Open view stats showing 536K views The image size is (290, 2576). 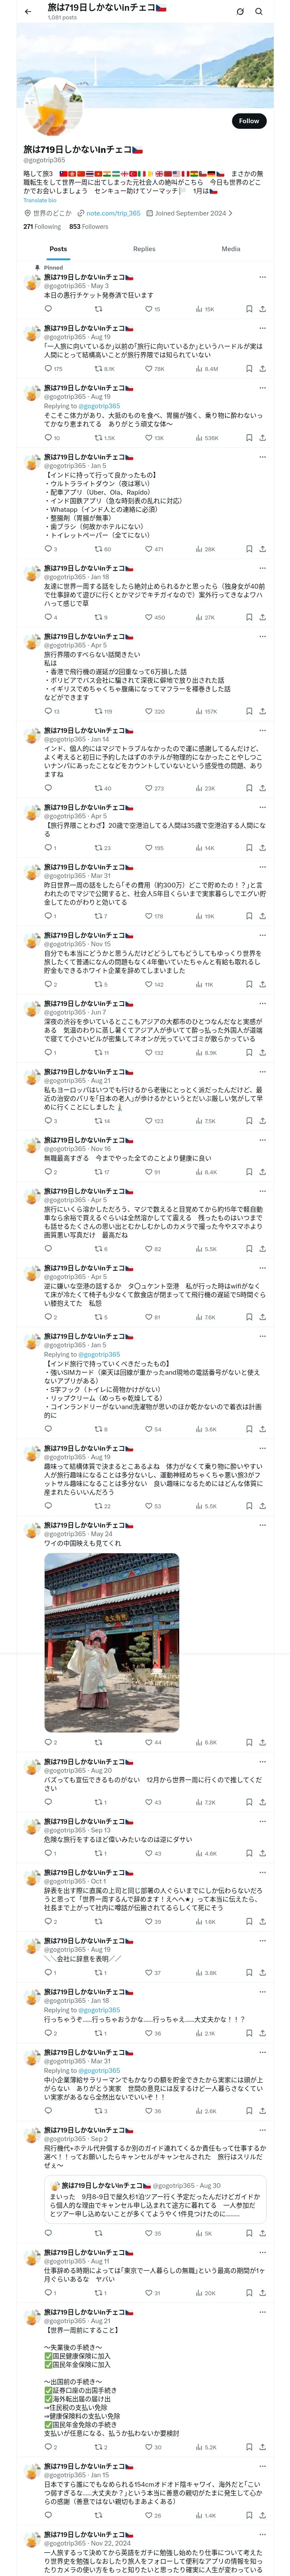click(199, 437)
